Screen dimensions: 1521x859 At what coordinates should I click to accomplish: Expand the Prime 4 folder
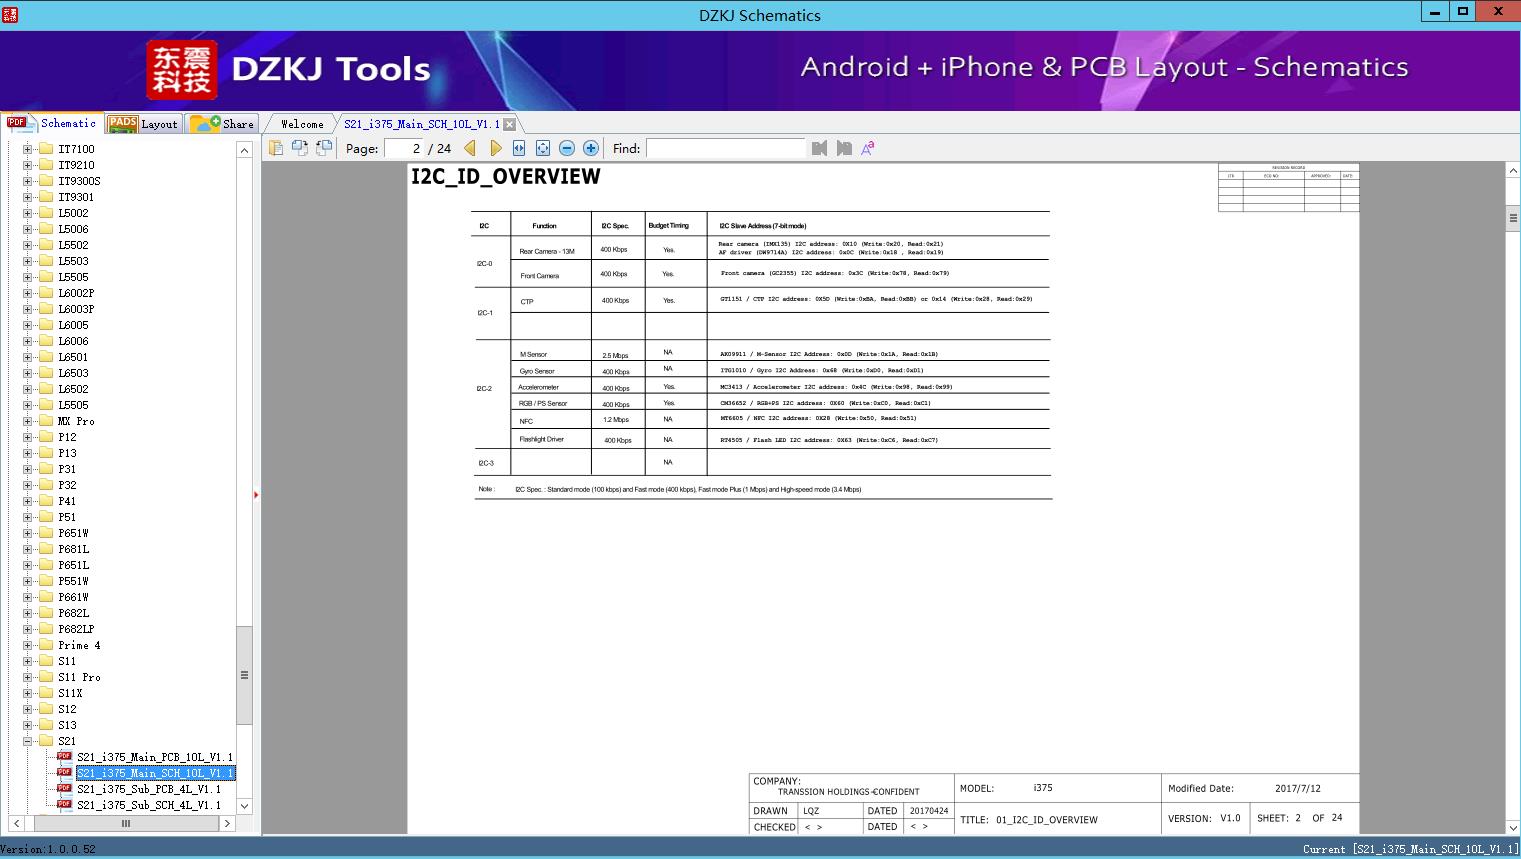pos(28,645)
